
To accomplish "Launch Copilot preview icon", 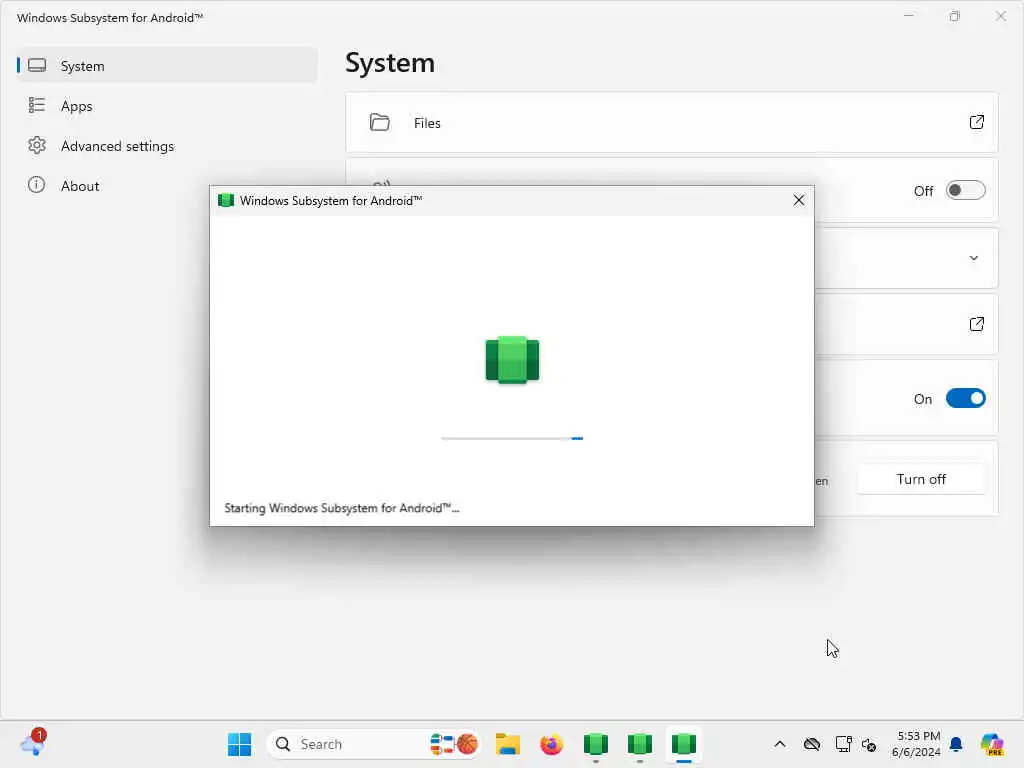I will click(992, 744).
